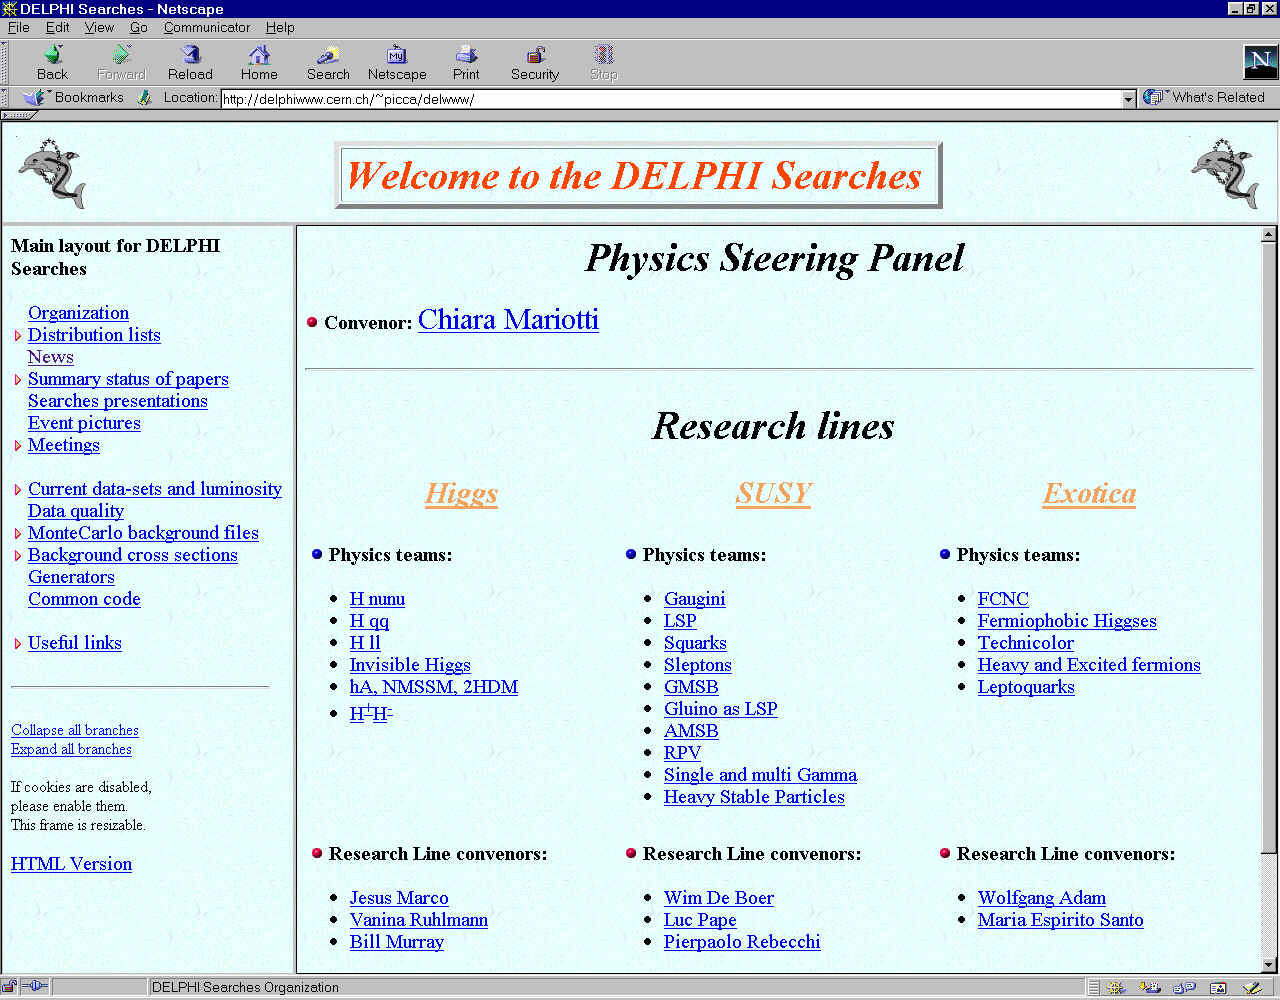This screenshot has width=1280, height=1000.
Task: Open the Bookmarks icon in location bar
Action: (35, 97)
